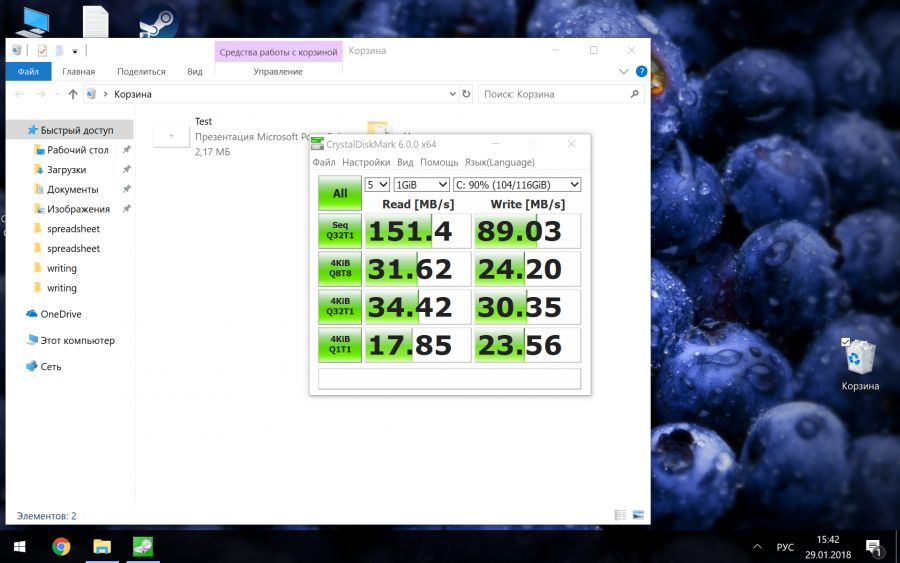
Task: Run the Seq Q32T1 benchmark test
Action: click(x=340, y=232)
